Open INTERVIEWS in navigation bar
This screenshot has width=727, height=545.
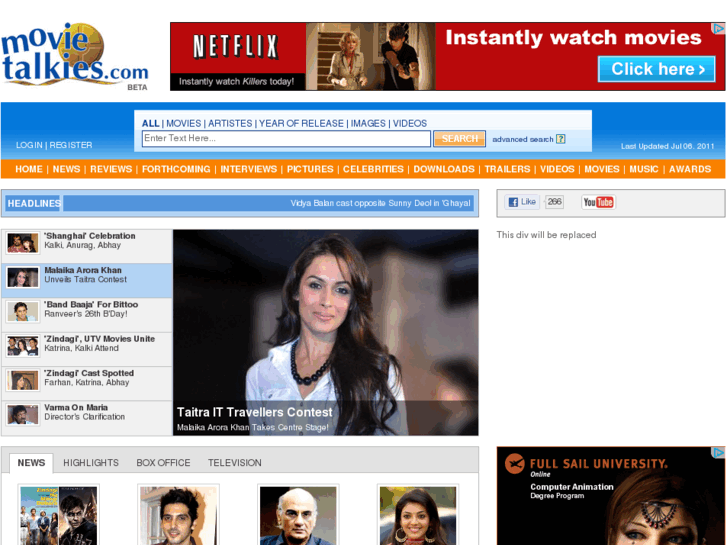point(249,169)
